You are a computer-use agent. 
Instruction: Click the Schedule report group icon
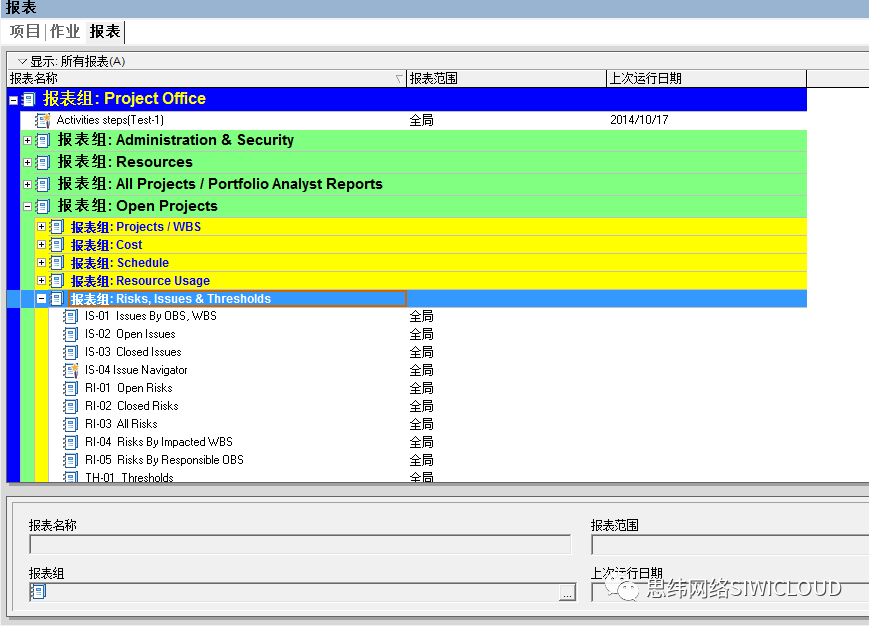click(x=57, y=263)
